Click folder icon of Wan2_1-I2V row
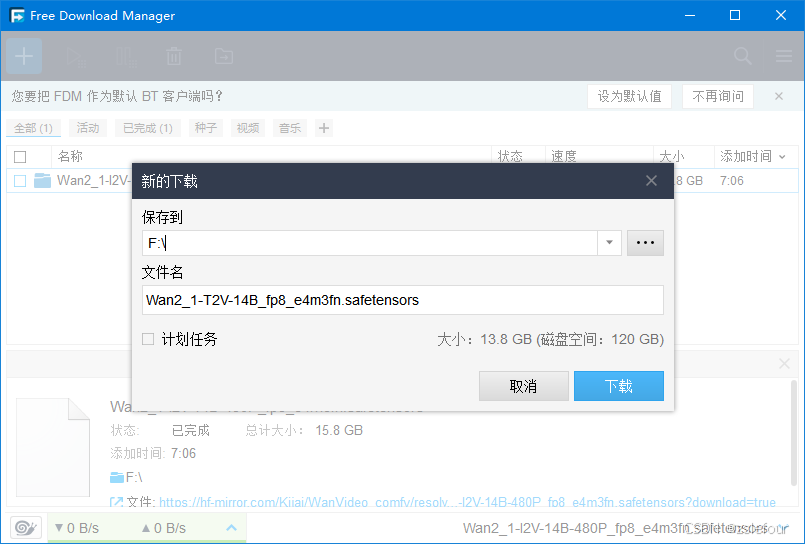805x544 pixels. point(42,181)
